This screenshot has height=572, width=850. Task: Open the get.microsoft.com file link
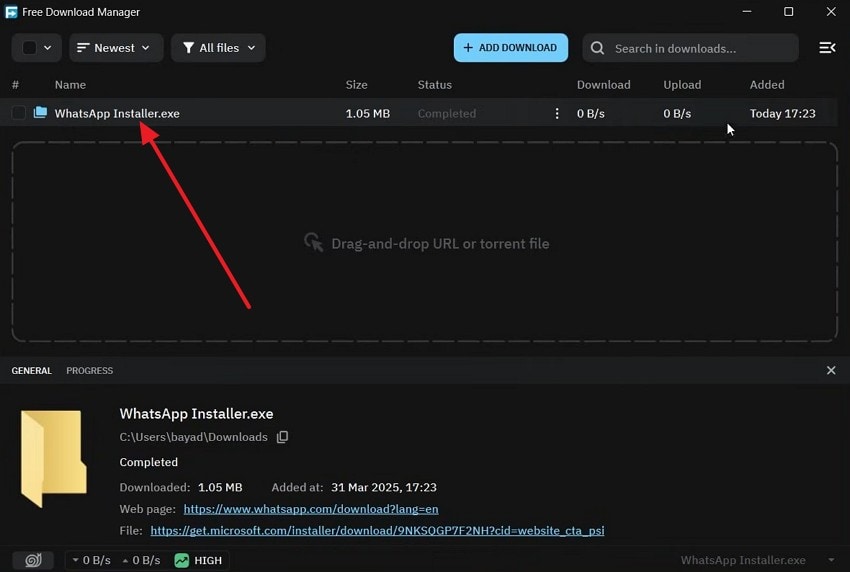tap(377, 531)
